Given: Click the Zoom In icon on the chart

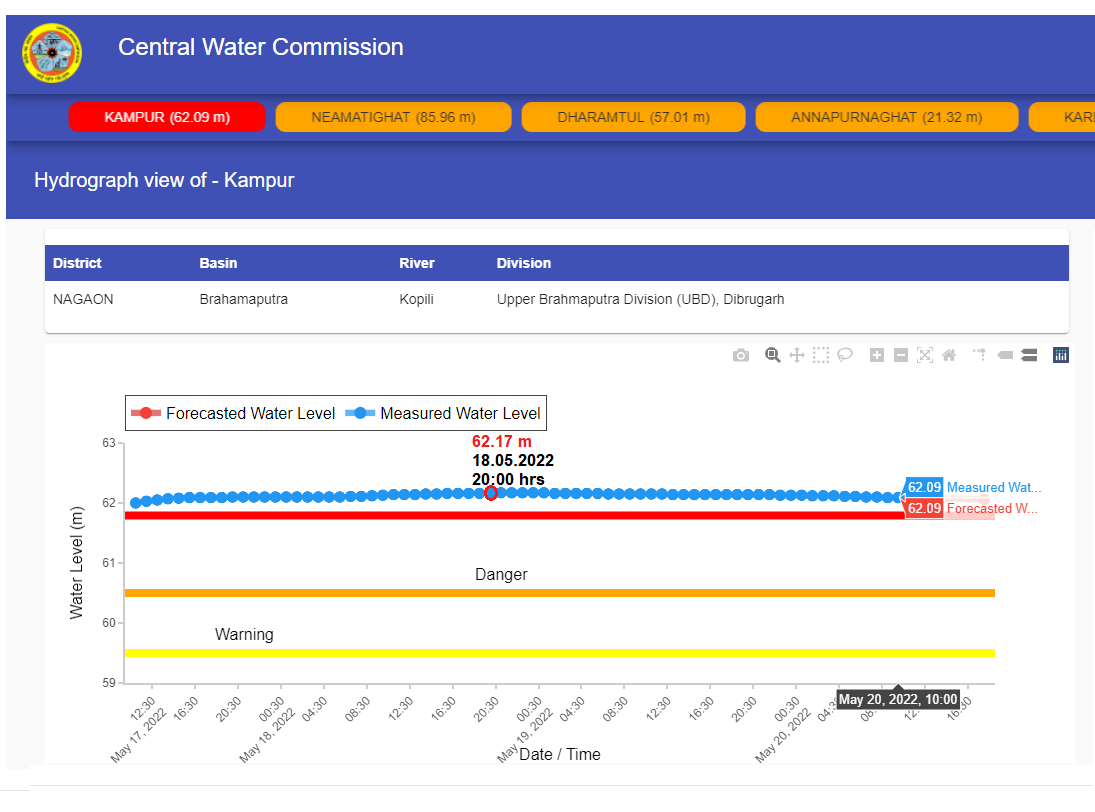Looking at the screenshot, I should pos(876,355).
